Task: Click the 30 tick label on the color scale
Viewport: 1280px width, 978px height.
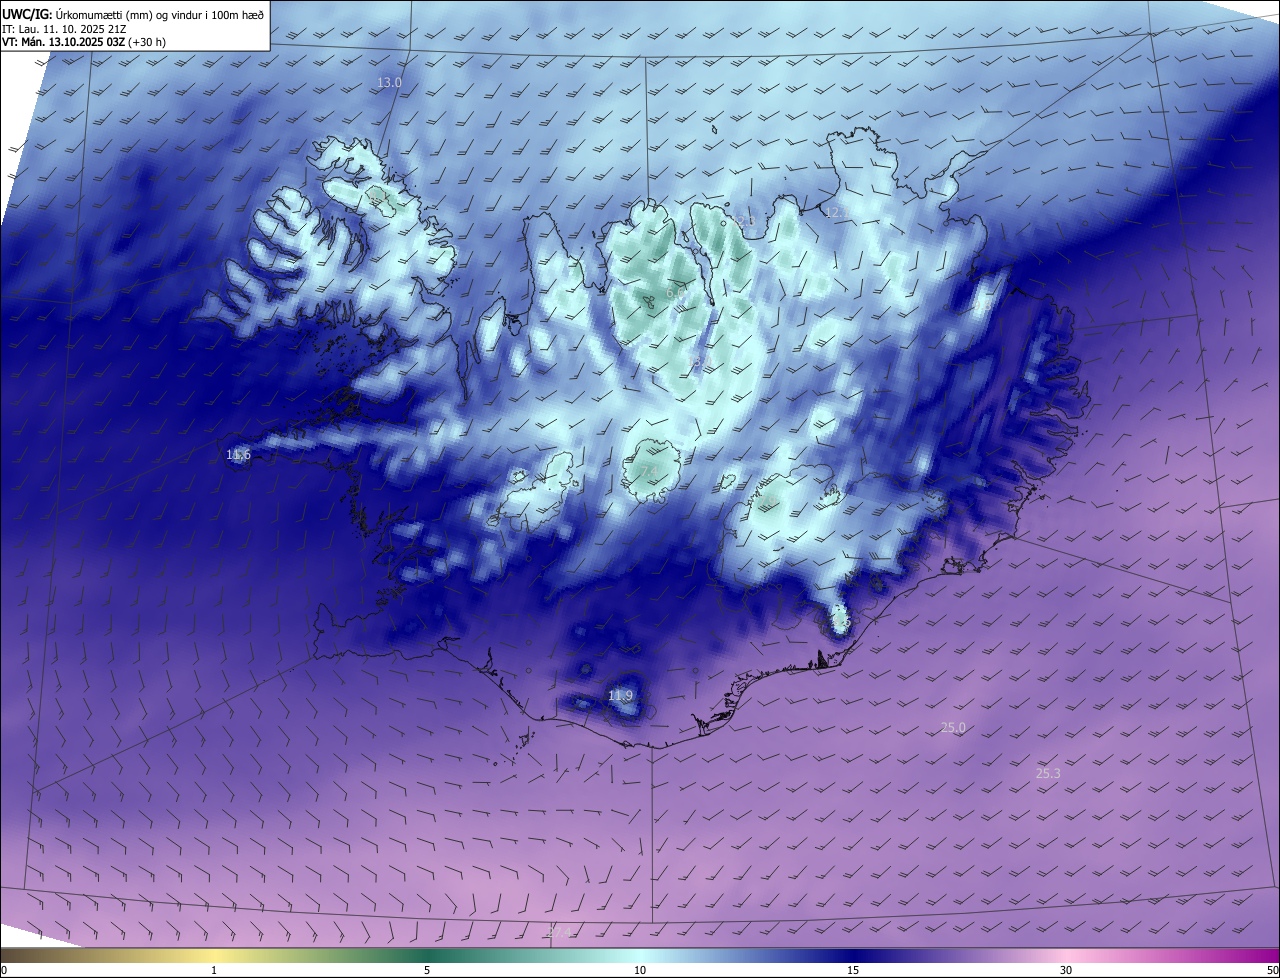Action: [x=1066, y=970]
